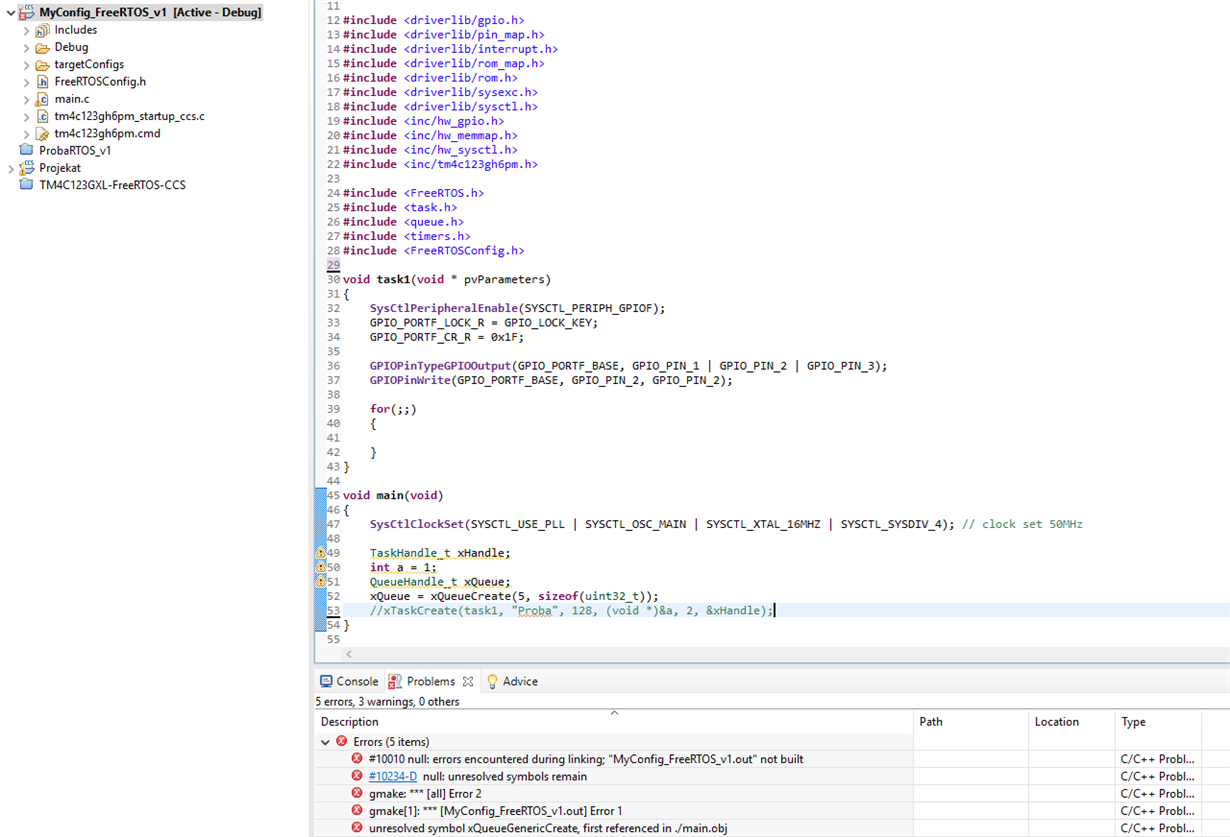This screenshot has width=1230, height=837.
Task: Click the warning marker on line 51
Action: [321, 582]
